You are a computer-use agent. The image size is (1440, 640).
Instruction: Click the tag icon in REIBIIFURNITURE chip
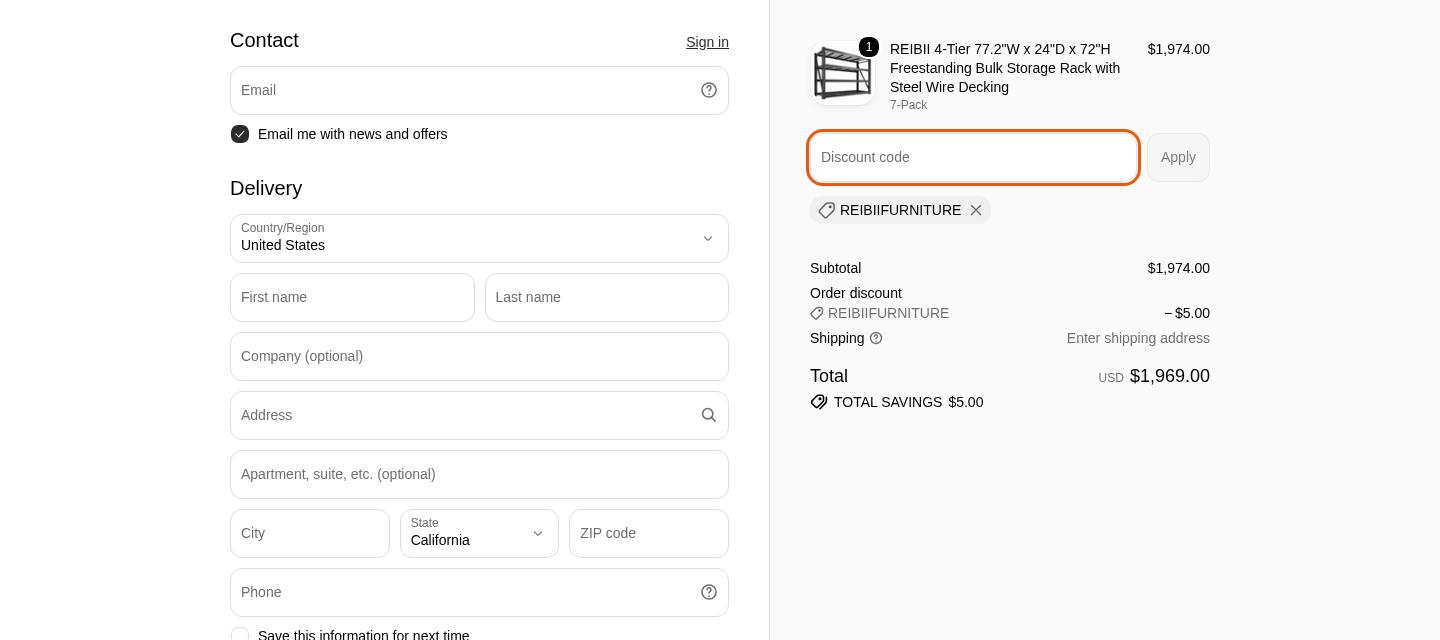tap(826, 210)
